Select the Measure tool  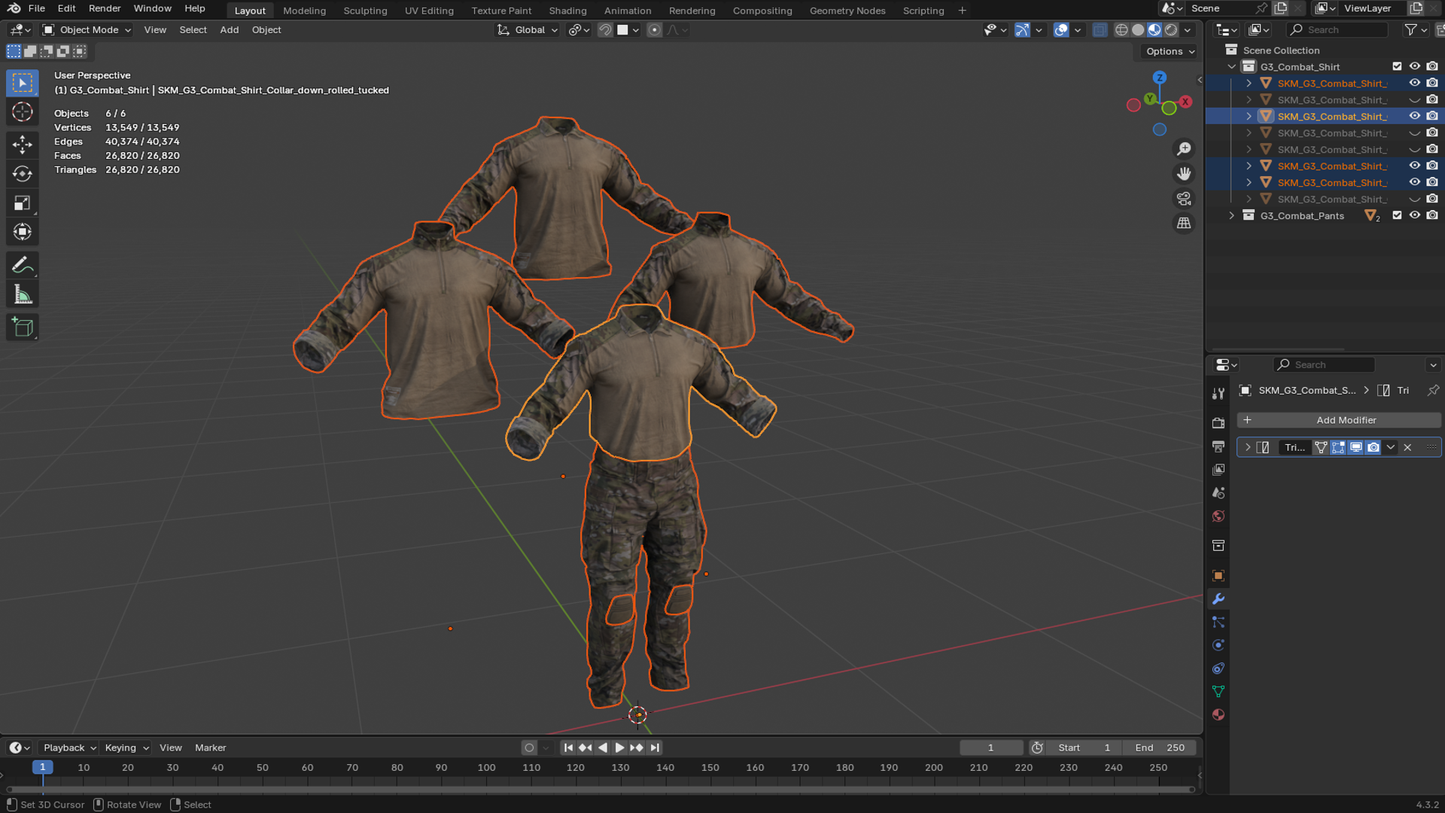coord(22,295)
